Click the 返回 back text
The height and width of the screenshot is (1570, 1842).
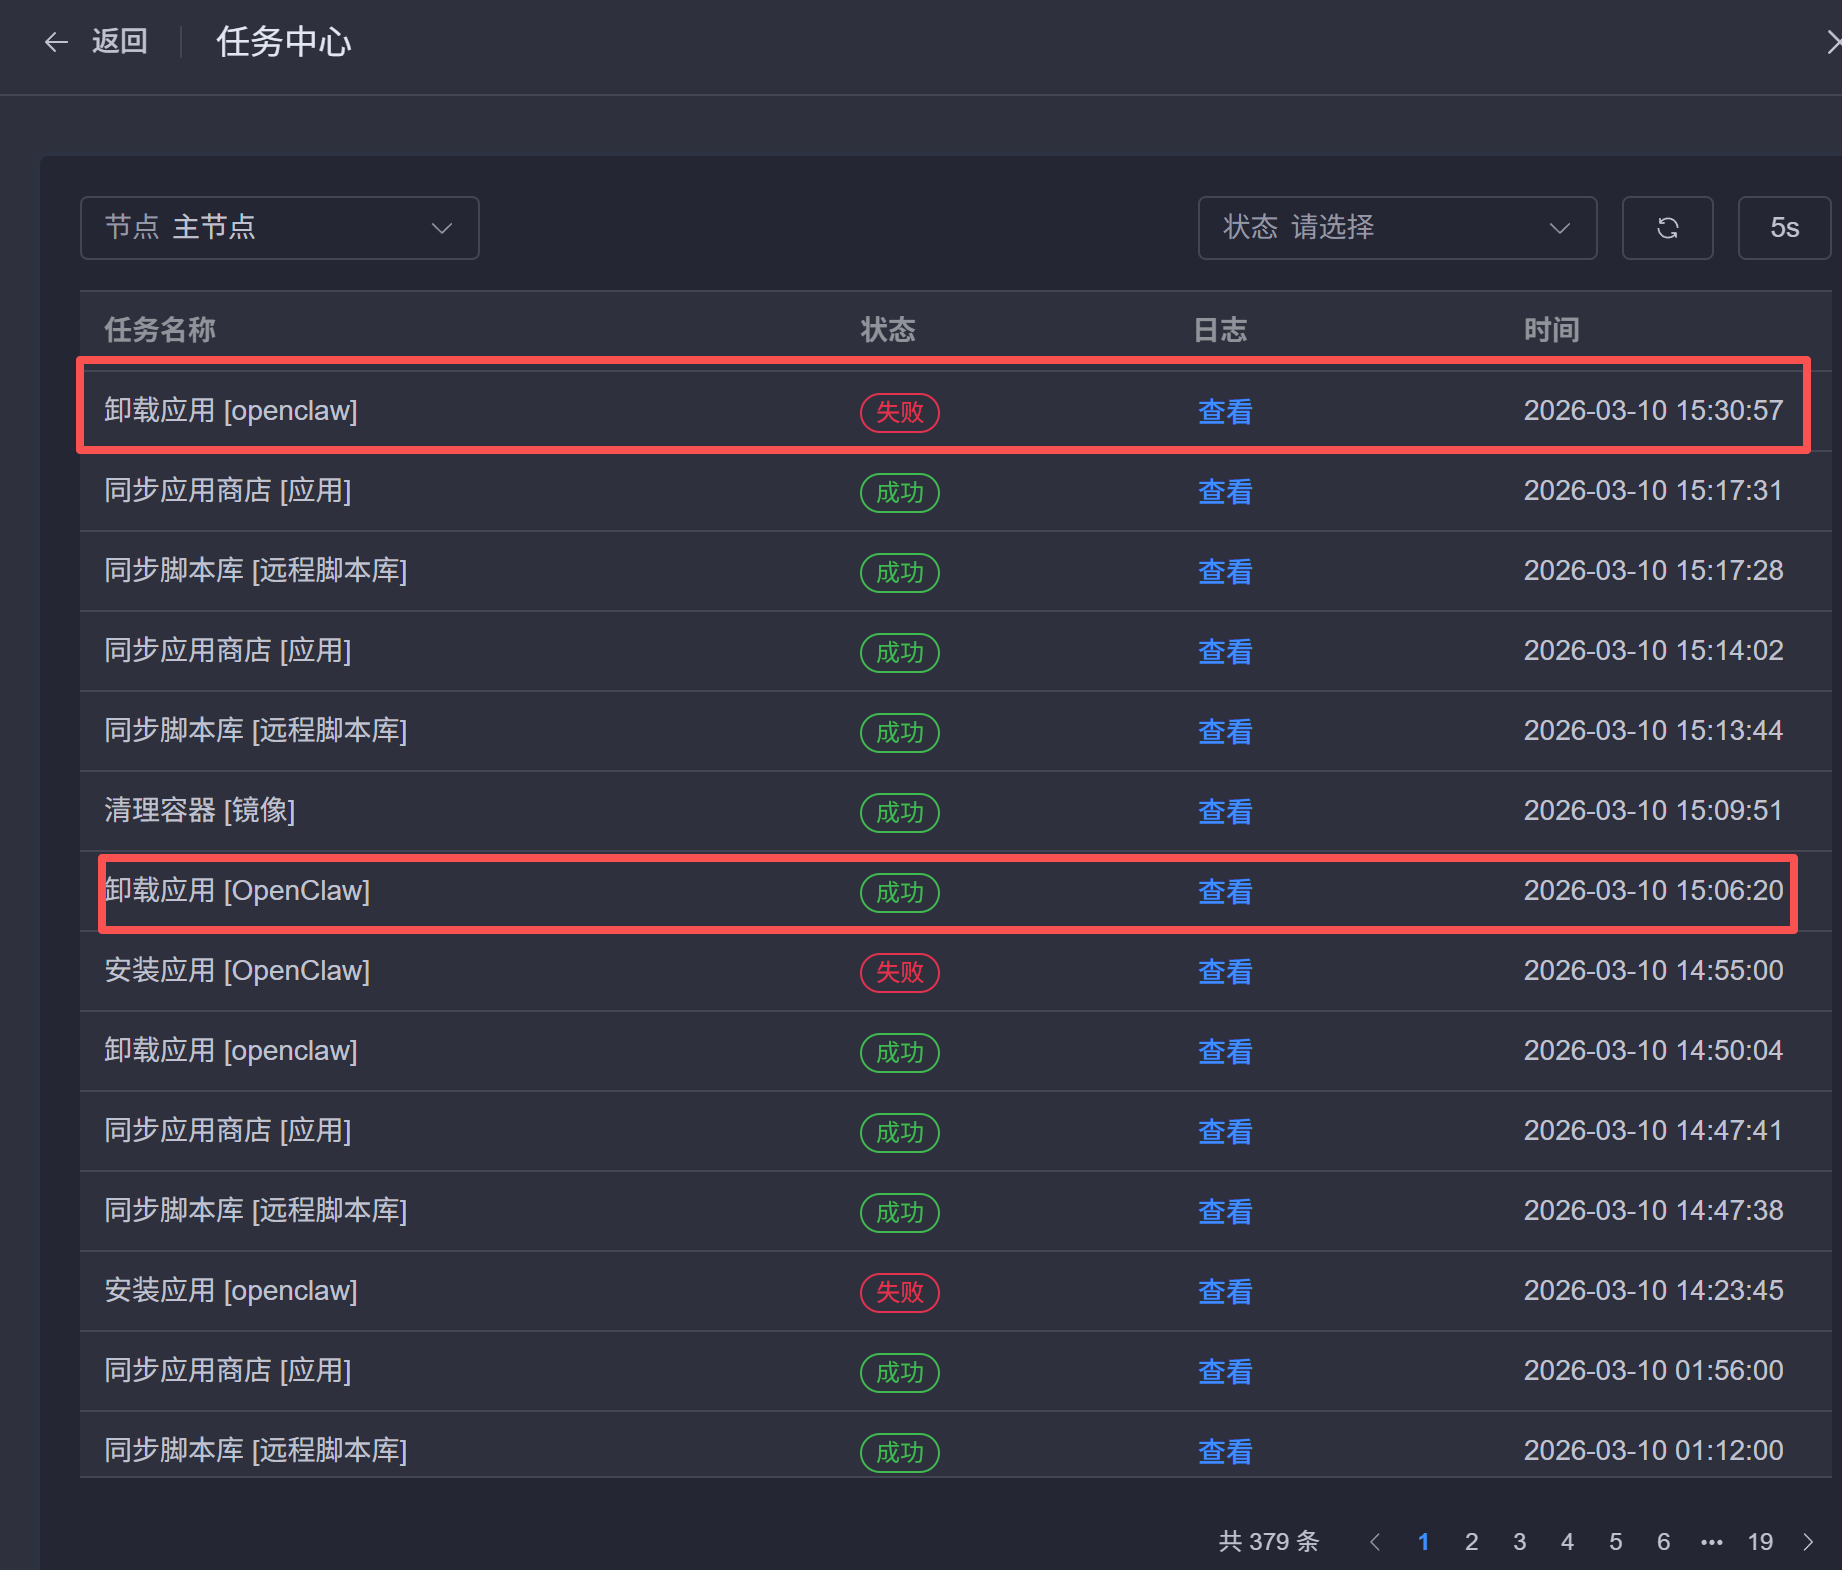coord(120,42)
